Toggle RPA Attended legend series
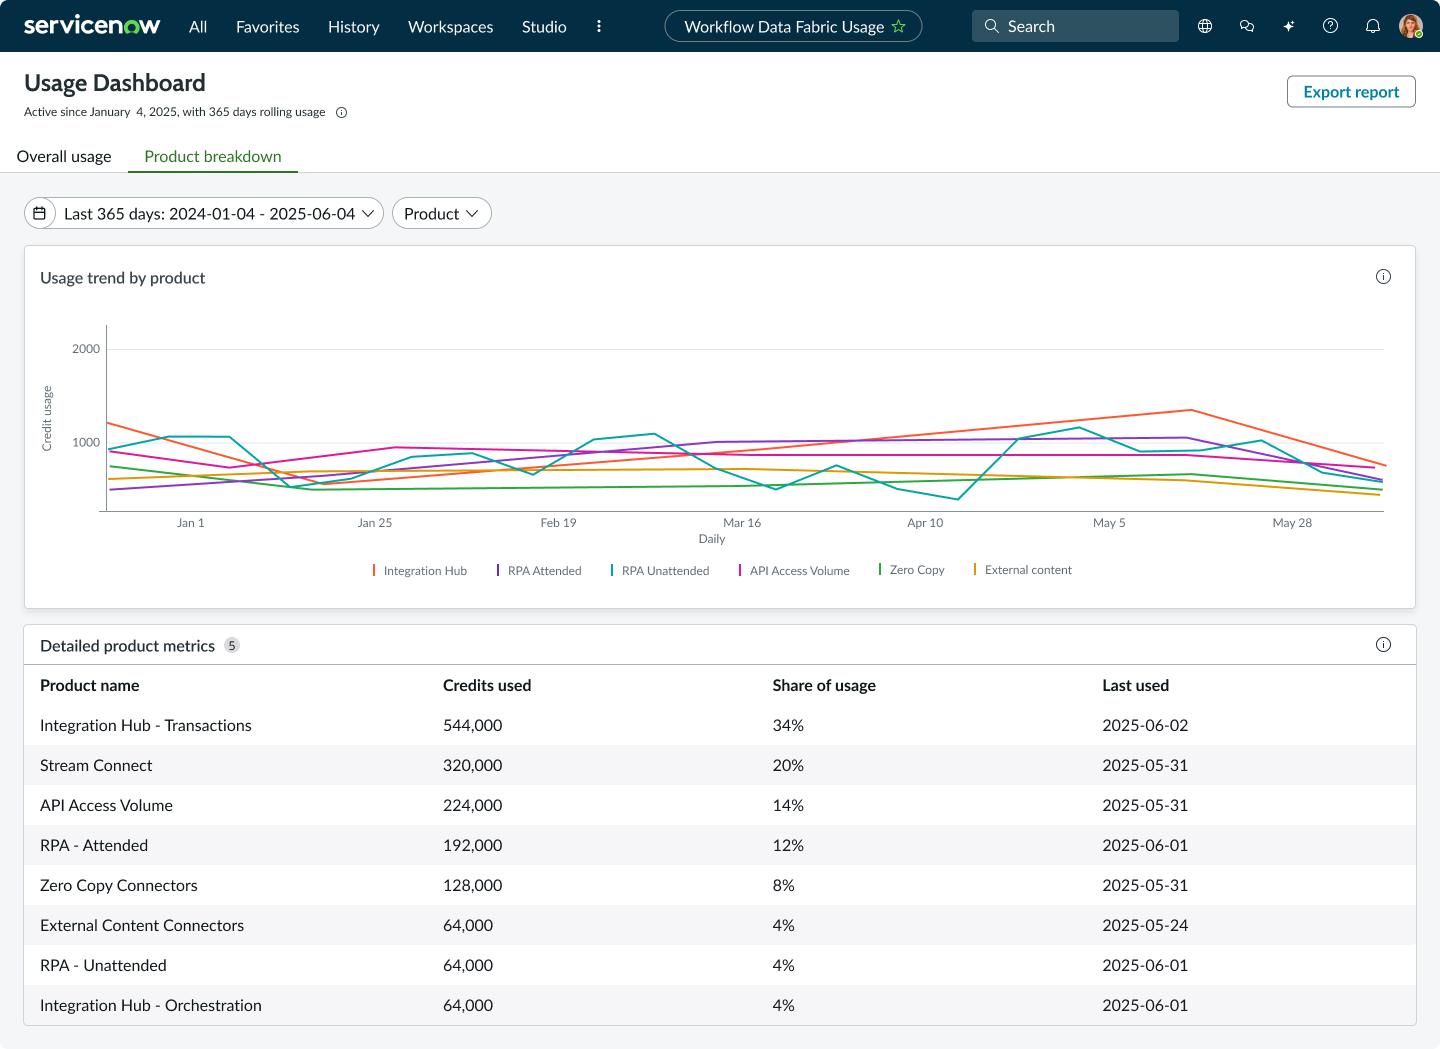 click(539, 571)
